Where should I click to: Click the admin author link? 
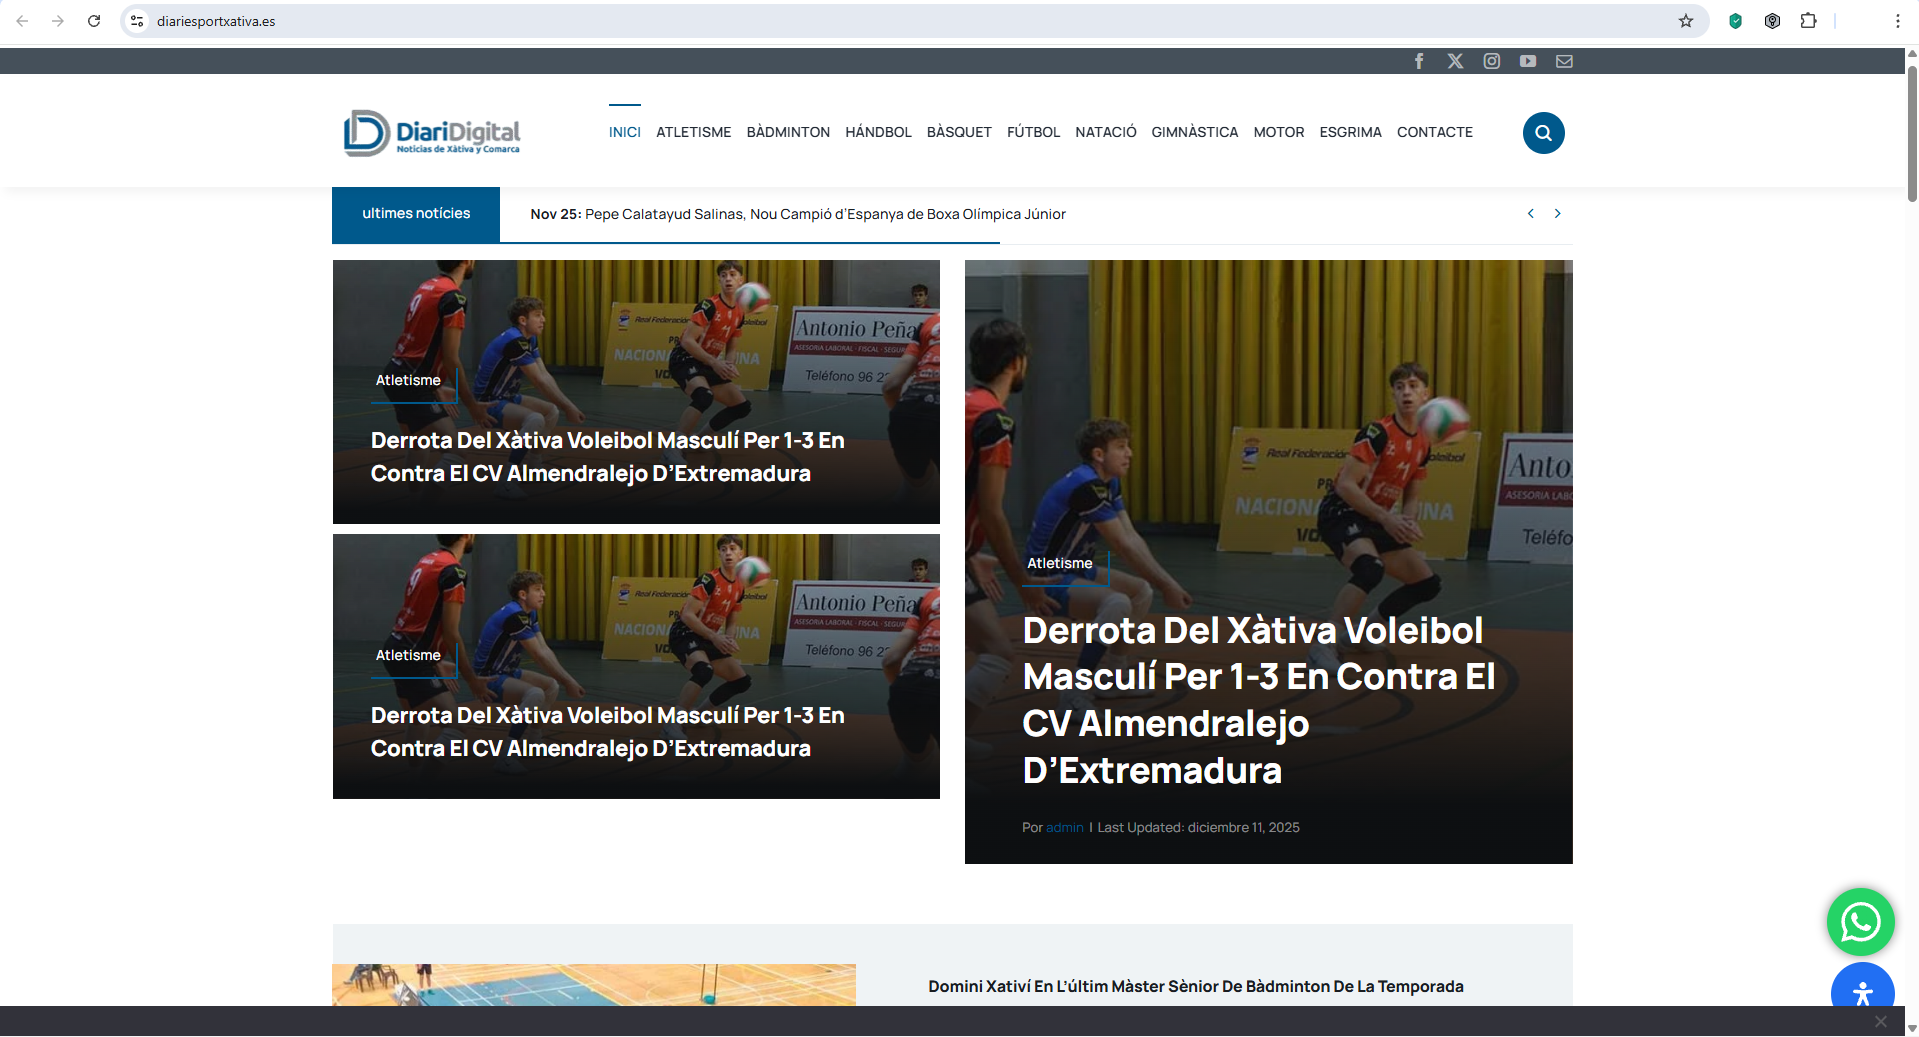pyautogui.click(x=1064, y=827)
